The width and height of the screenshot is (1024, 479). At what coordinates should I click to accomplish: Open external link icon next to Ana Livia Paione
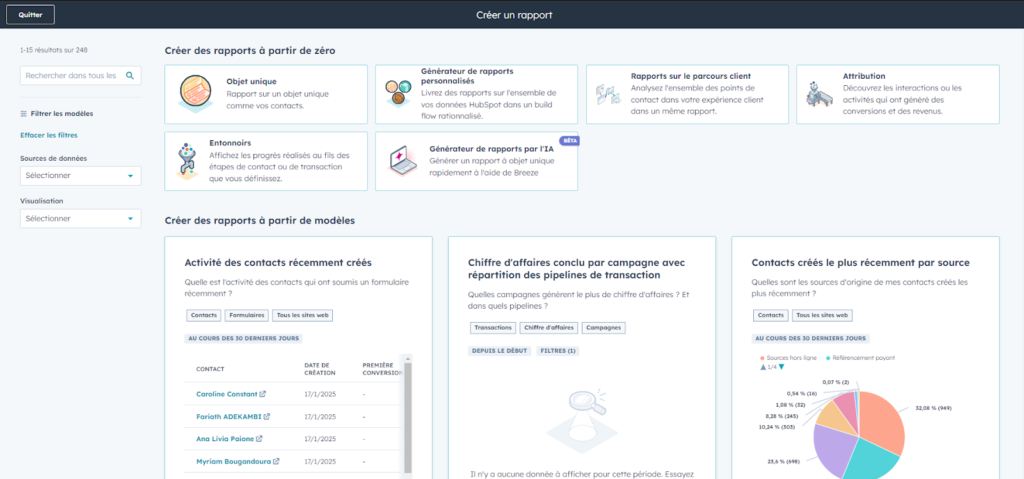click(x=259, y=438)
